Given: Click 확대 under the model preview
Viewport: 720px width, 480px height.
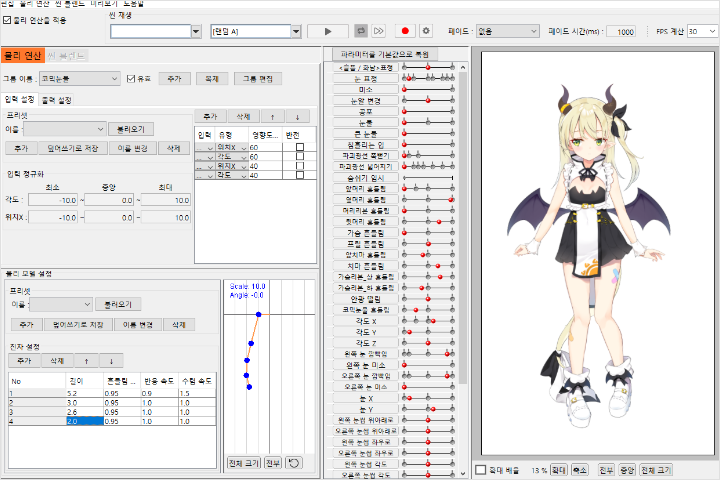Looking at the screenshot, I should pos(558,470).
